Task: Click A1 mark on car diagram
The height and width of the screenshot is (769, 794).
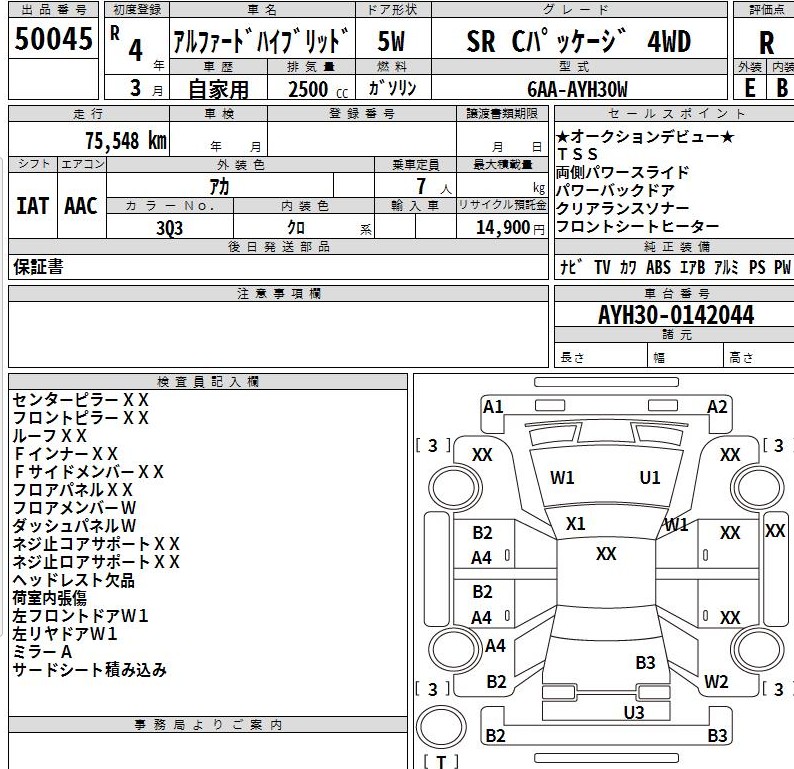Action: click(x=493, y=407)
